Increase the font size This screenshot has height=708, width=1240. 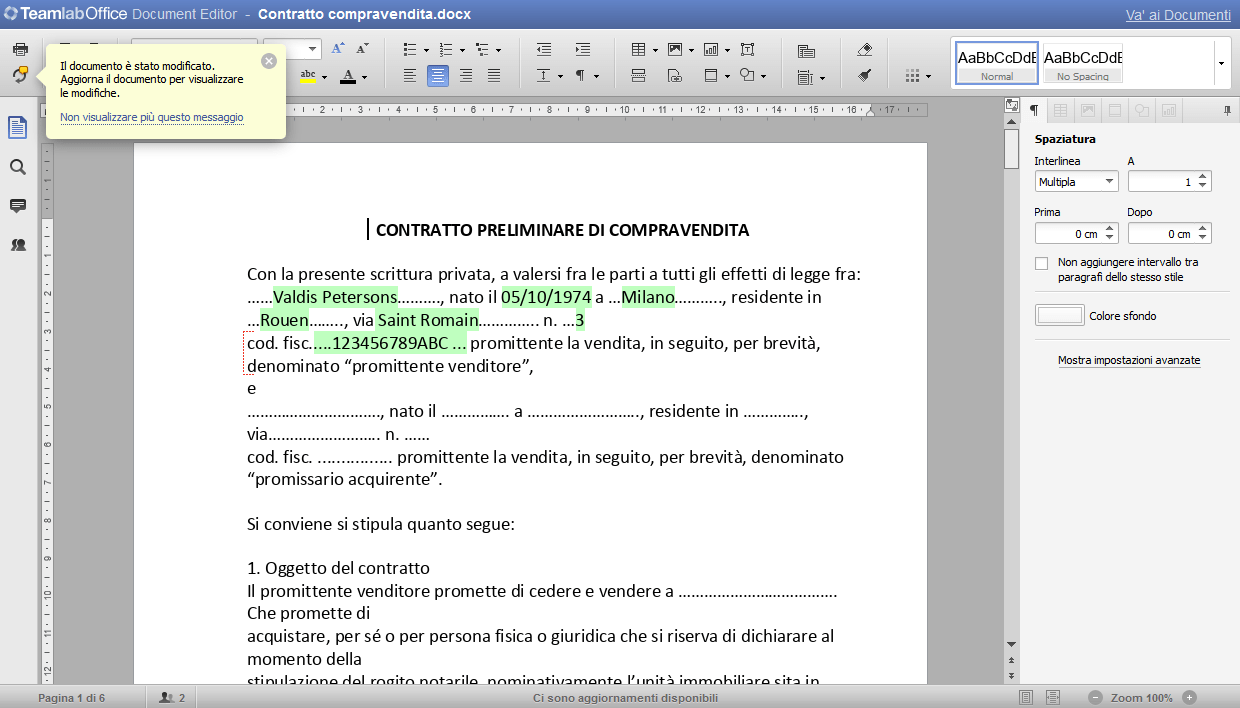[338, 49]
